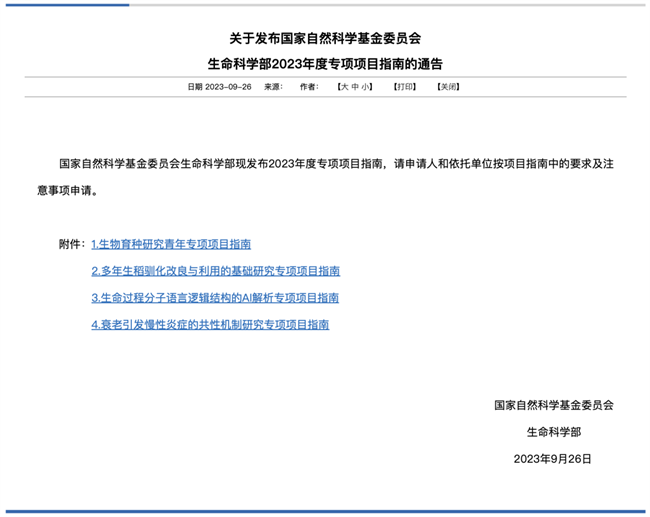This screenshot has height=517, width=650.
Task: Click the second title line 生命科学部2023年度专项项目指南的通告
Action: (x=325, y=65)
